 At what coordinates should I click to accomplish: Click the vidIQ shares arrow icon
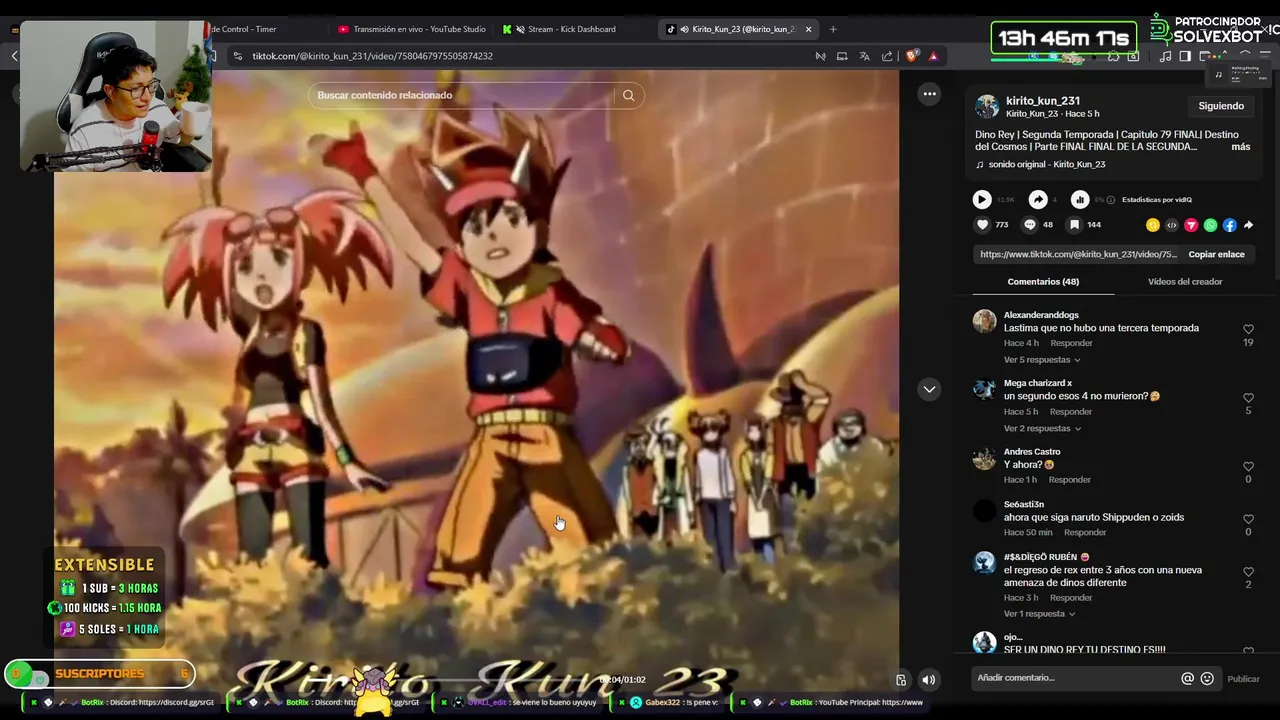point(1038,199)
